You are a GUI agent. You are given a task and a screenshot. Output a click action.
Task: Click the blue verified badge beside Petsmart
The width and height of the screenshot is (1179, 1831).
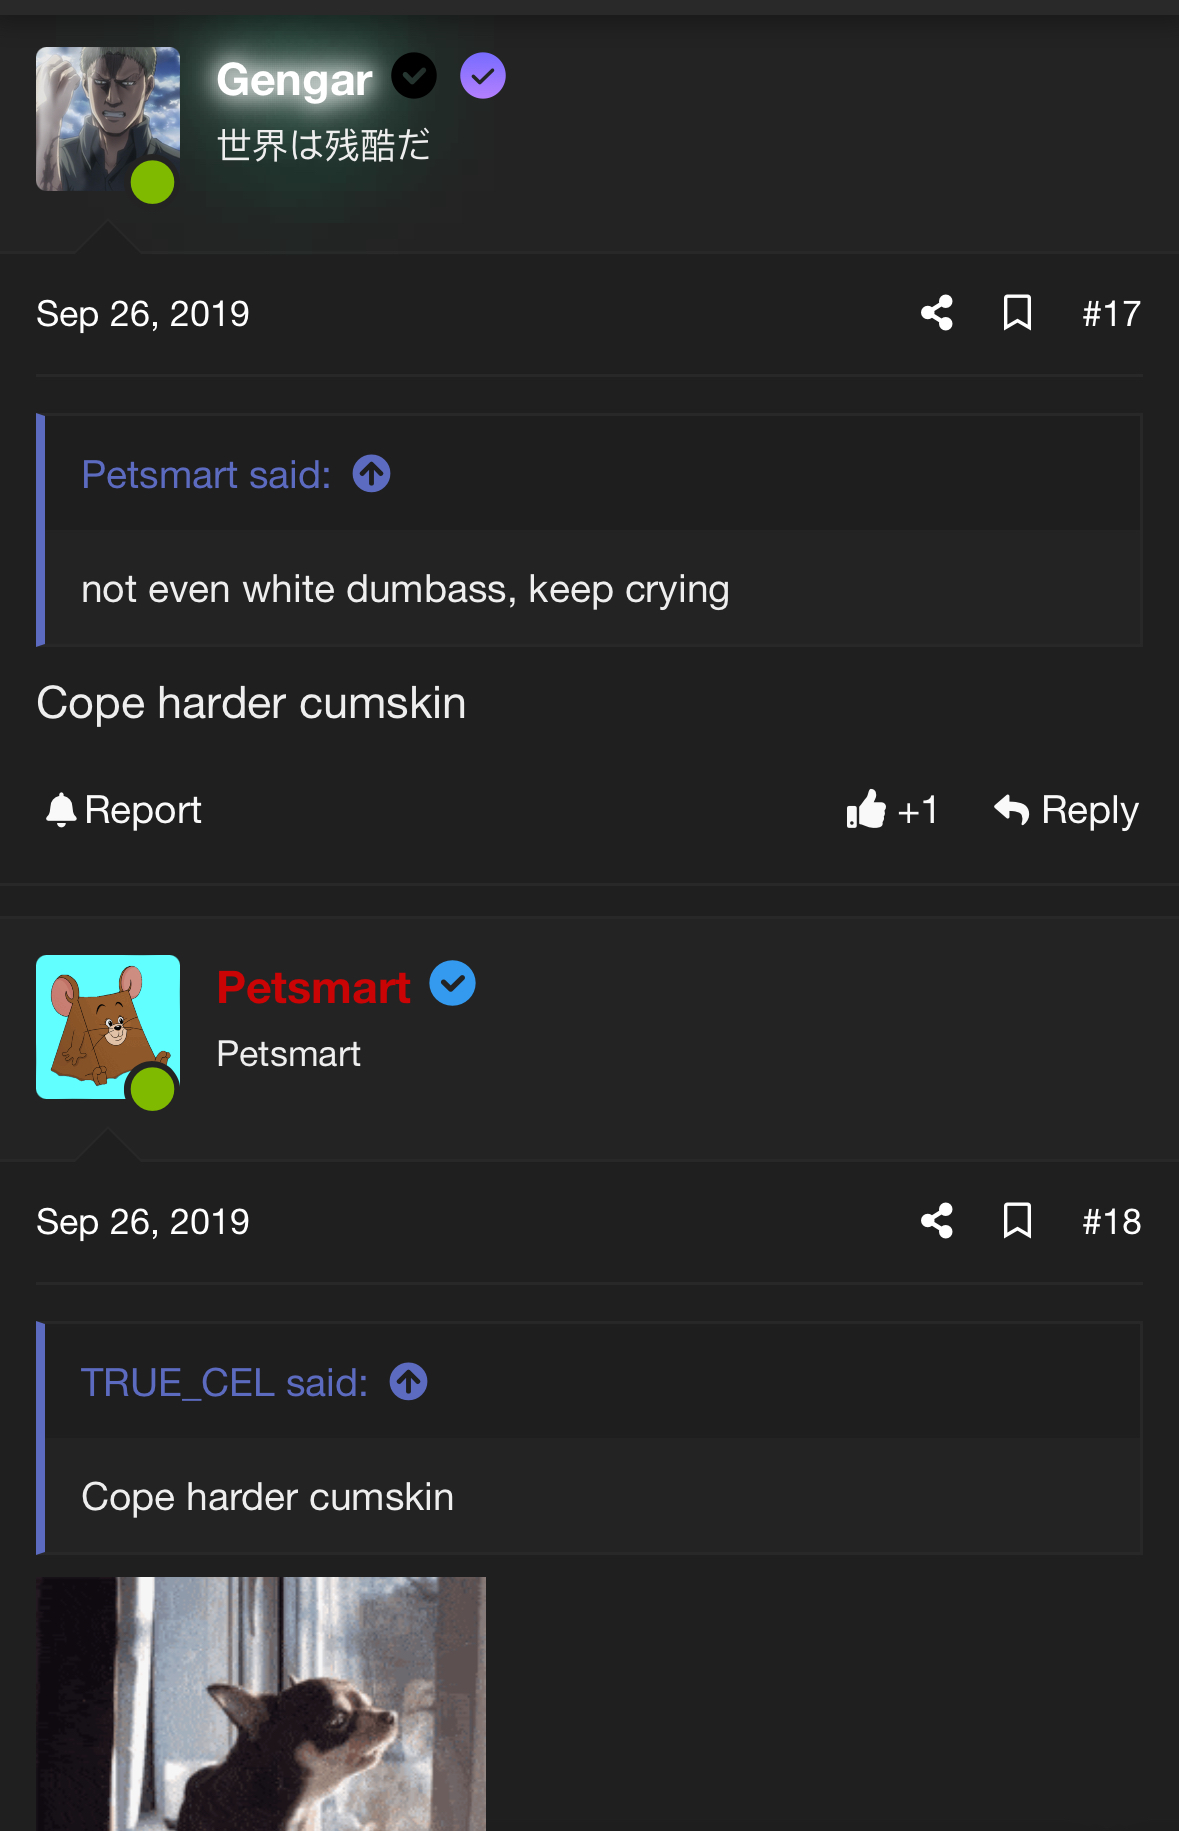coord(453,984)
